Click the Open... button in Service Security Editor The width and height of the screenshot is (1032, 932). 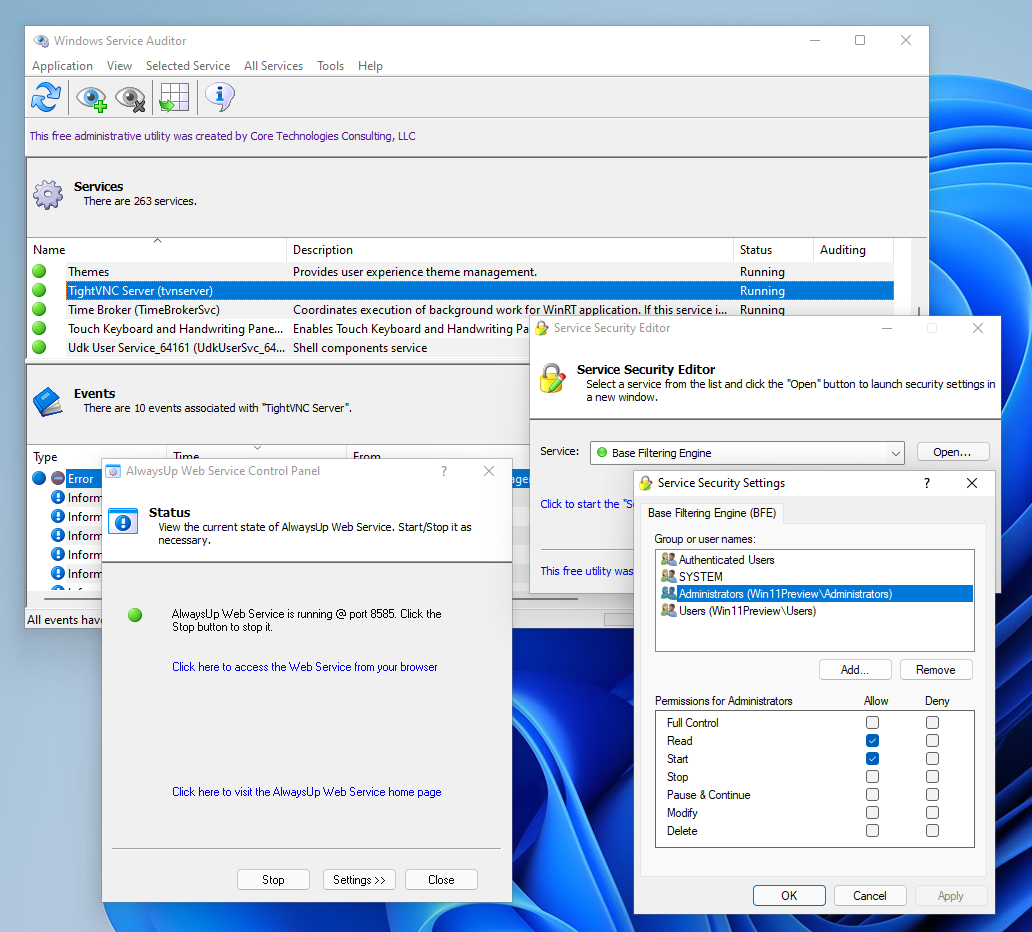[952, 452]
